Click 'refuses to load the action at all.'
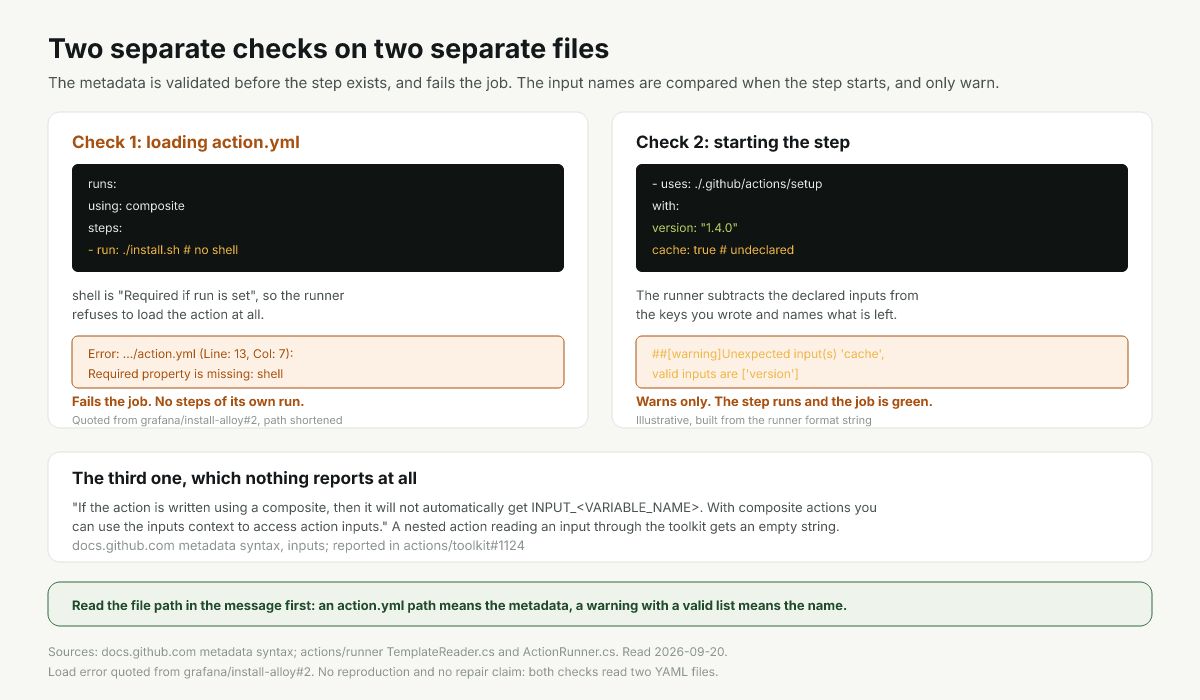The height and width of the screenshot is (700, 1200). tap(168, 315)
